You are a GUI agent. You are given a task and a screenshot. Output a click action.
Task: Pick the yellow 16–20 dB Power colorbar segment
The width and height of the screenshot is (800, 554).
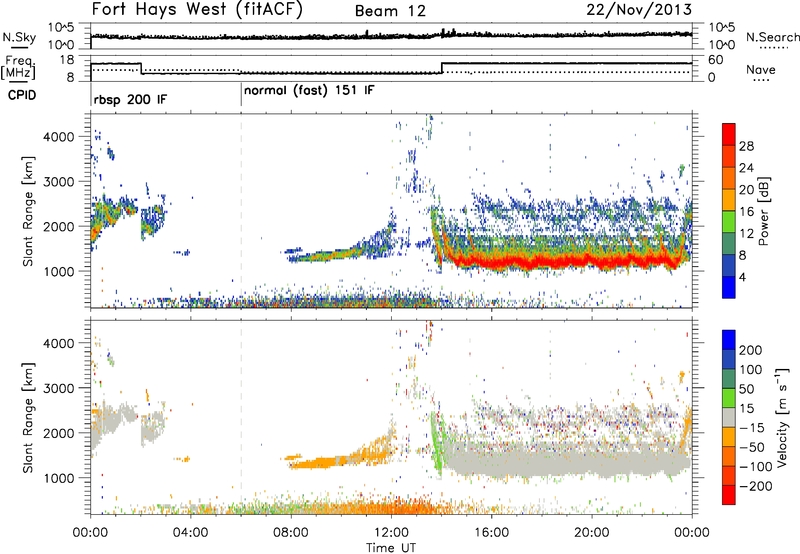pyautogui.click(x=729, y=200)
